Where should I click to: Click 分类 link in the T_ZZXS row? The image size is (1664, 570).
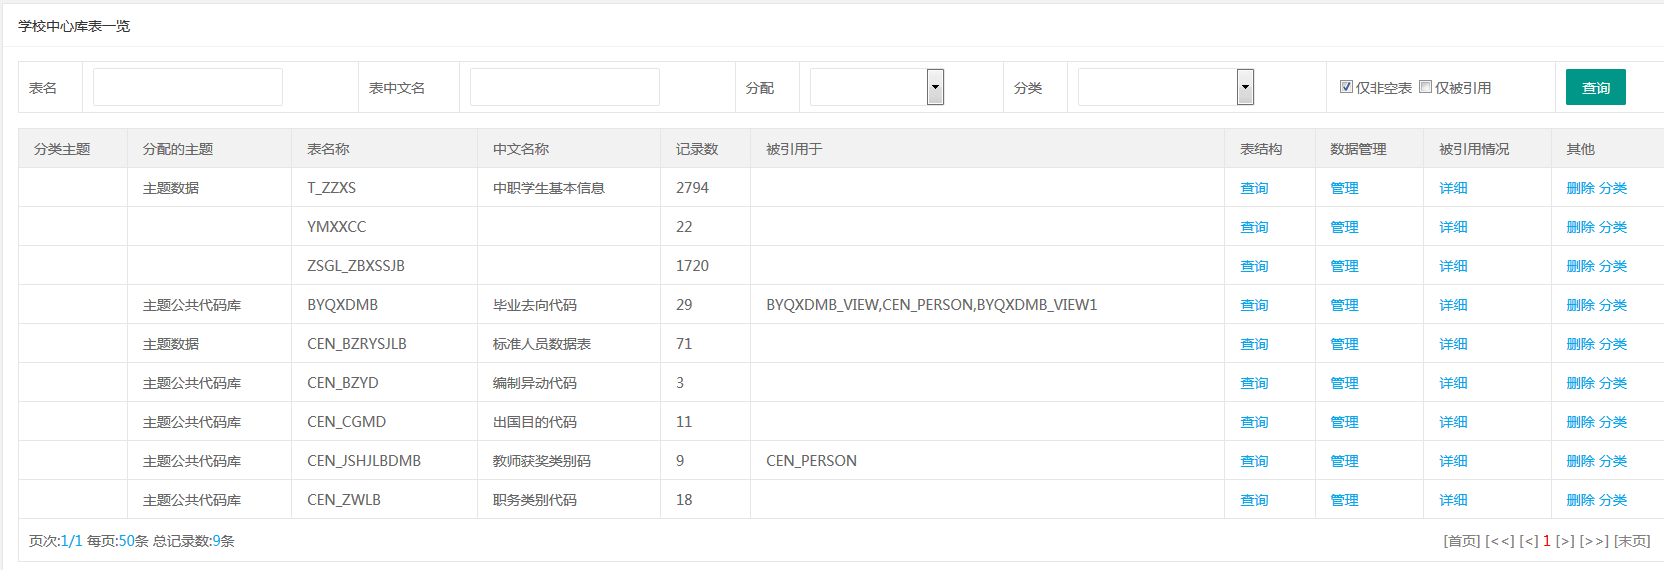pyautogui.click(x=1613, y=188)
